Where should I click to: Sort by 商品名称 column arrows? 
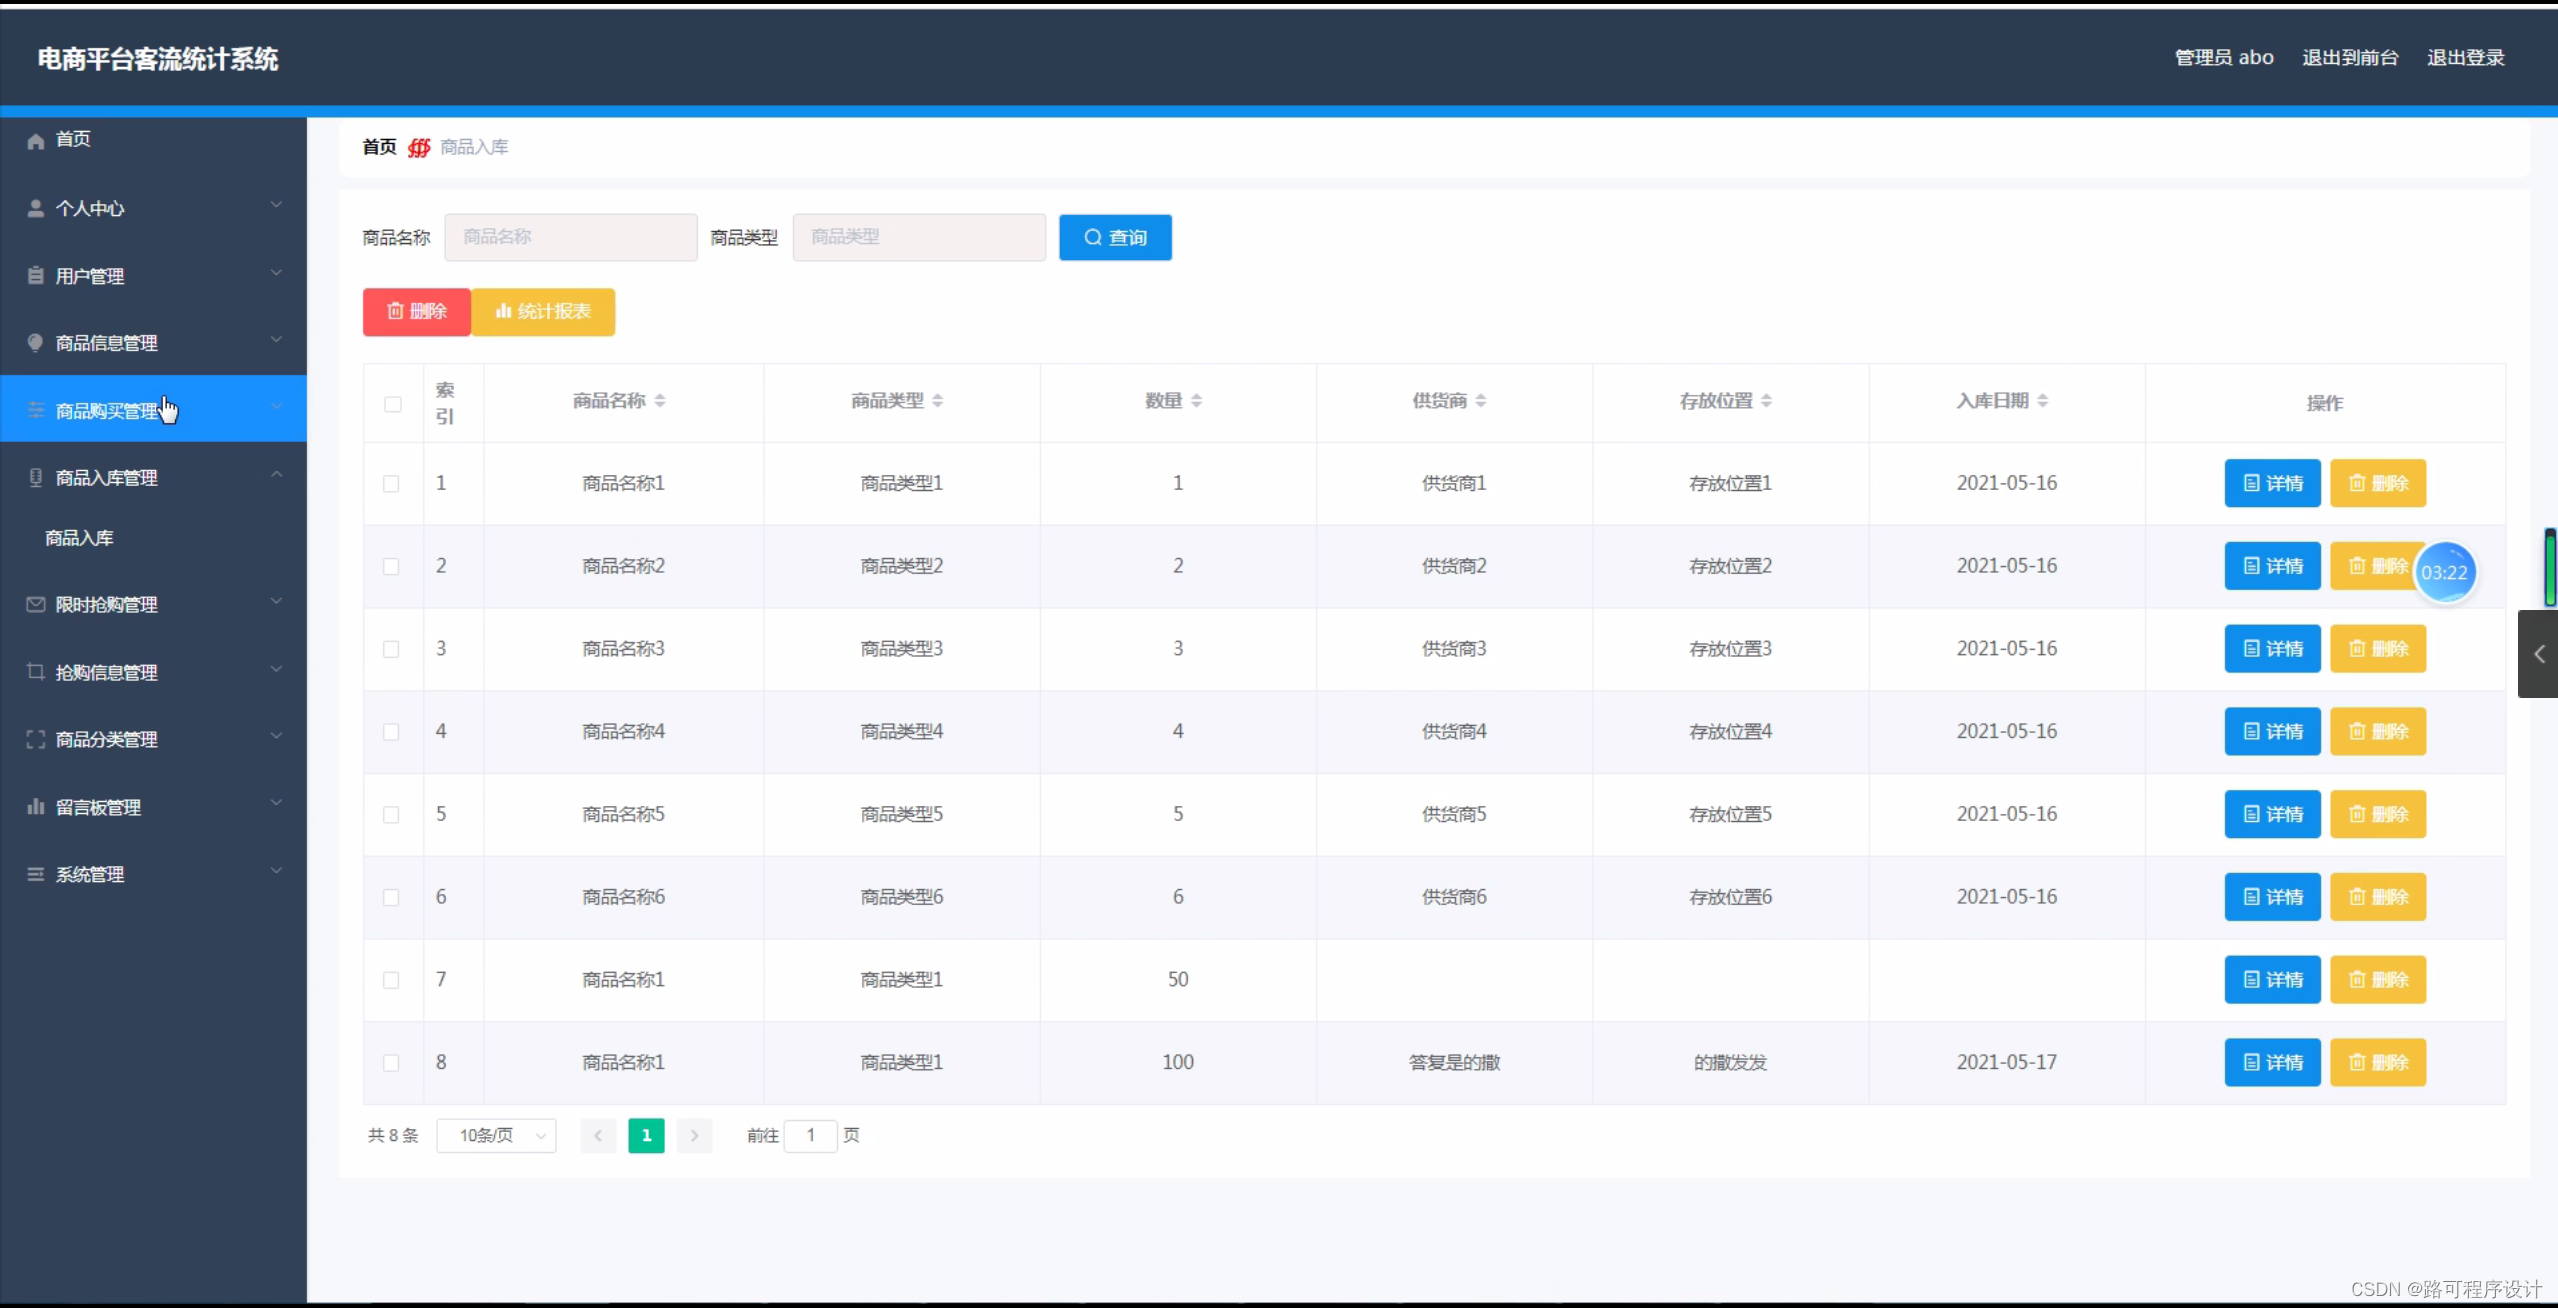660,401
